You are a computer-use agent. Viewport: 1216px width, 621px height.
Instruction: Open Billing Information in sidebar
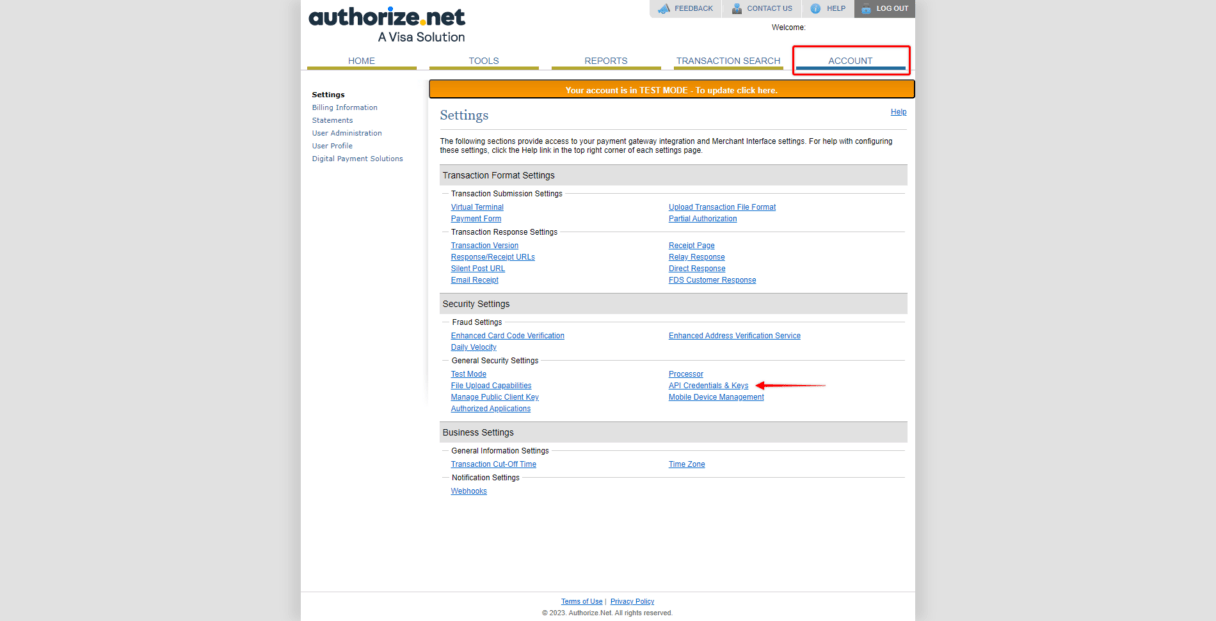(345, 108)
